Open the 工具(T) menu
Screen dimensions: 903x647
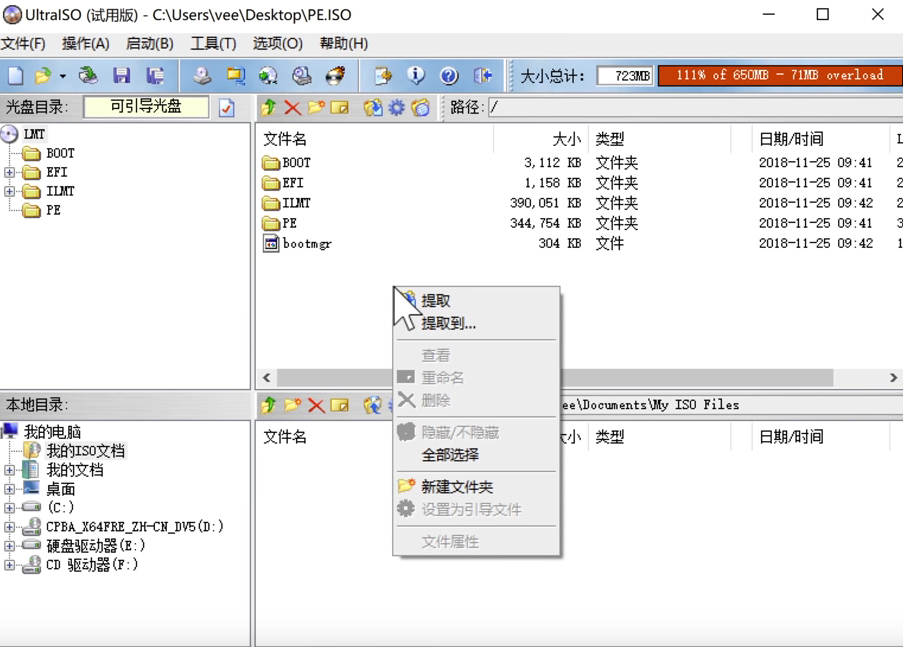click(213, 44)
